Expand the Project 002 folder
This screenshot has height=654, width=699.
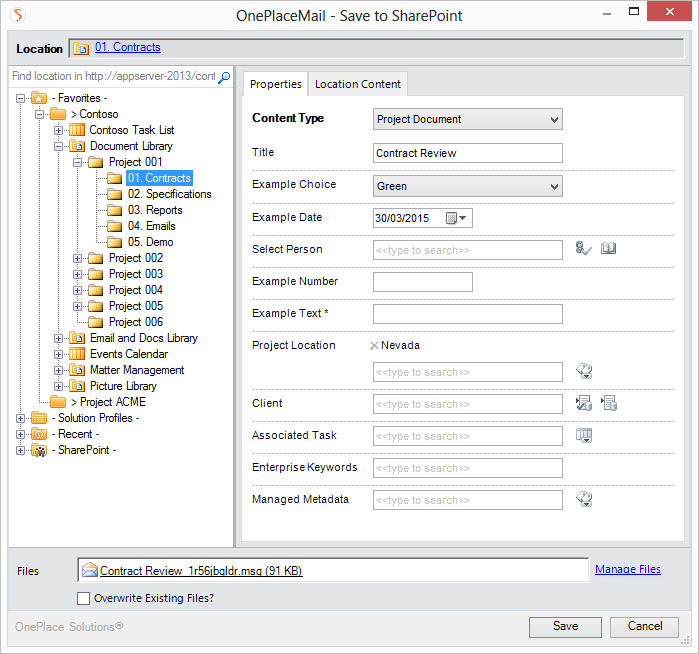tap(77, 258)
